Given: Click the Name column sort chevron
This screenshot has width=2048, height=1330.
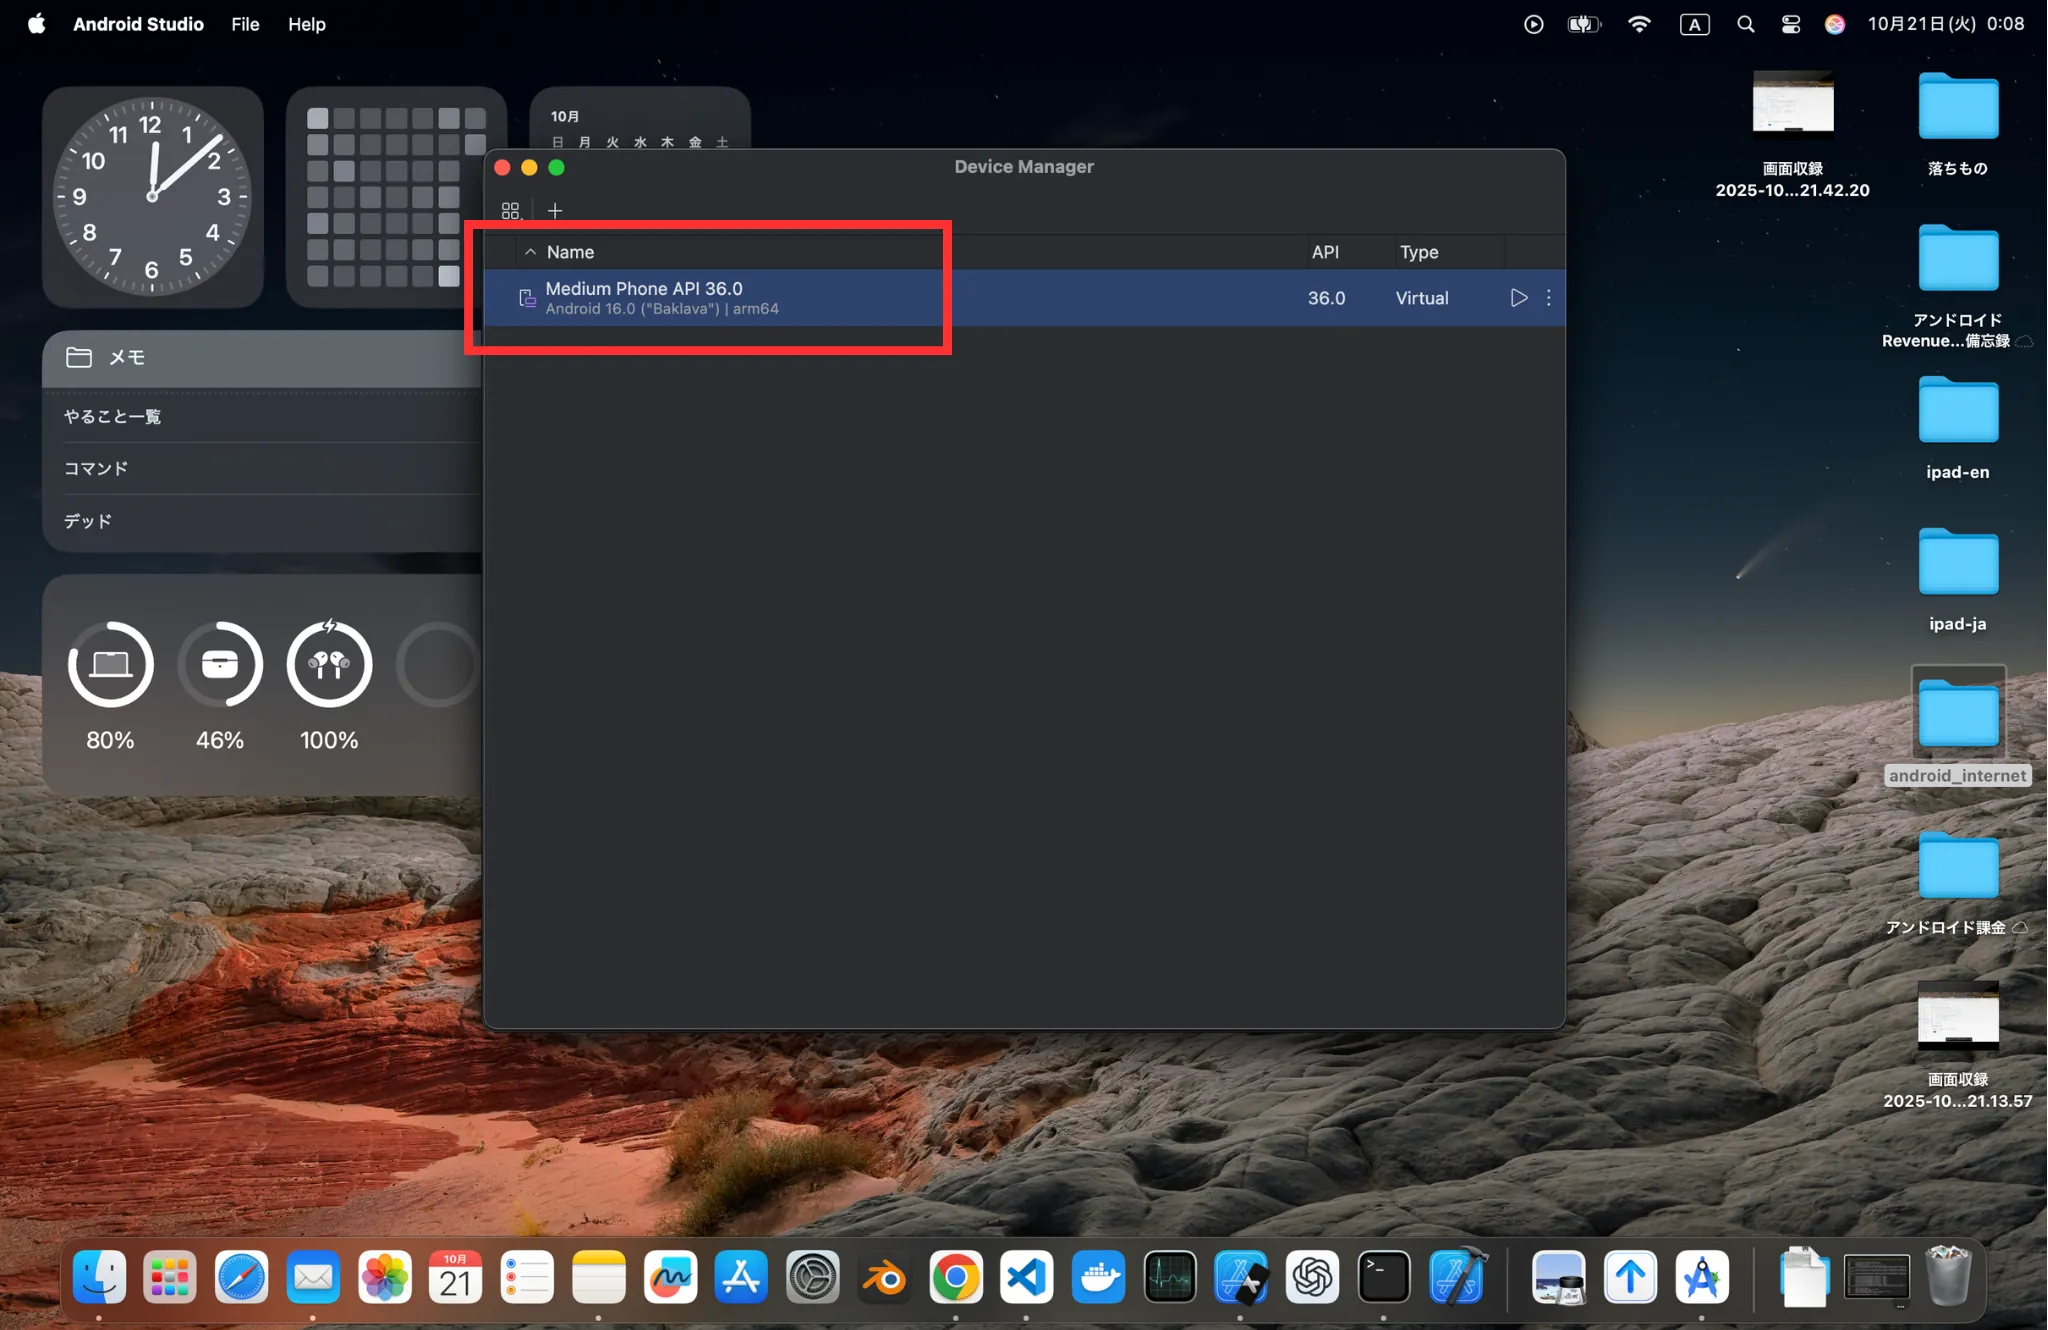Looking at the screenshot, I should coord(530,252).
